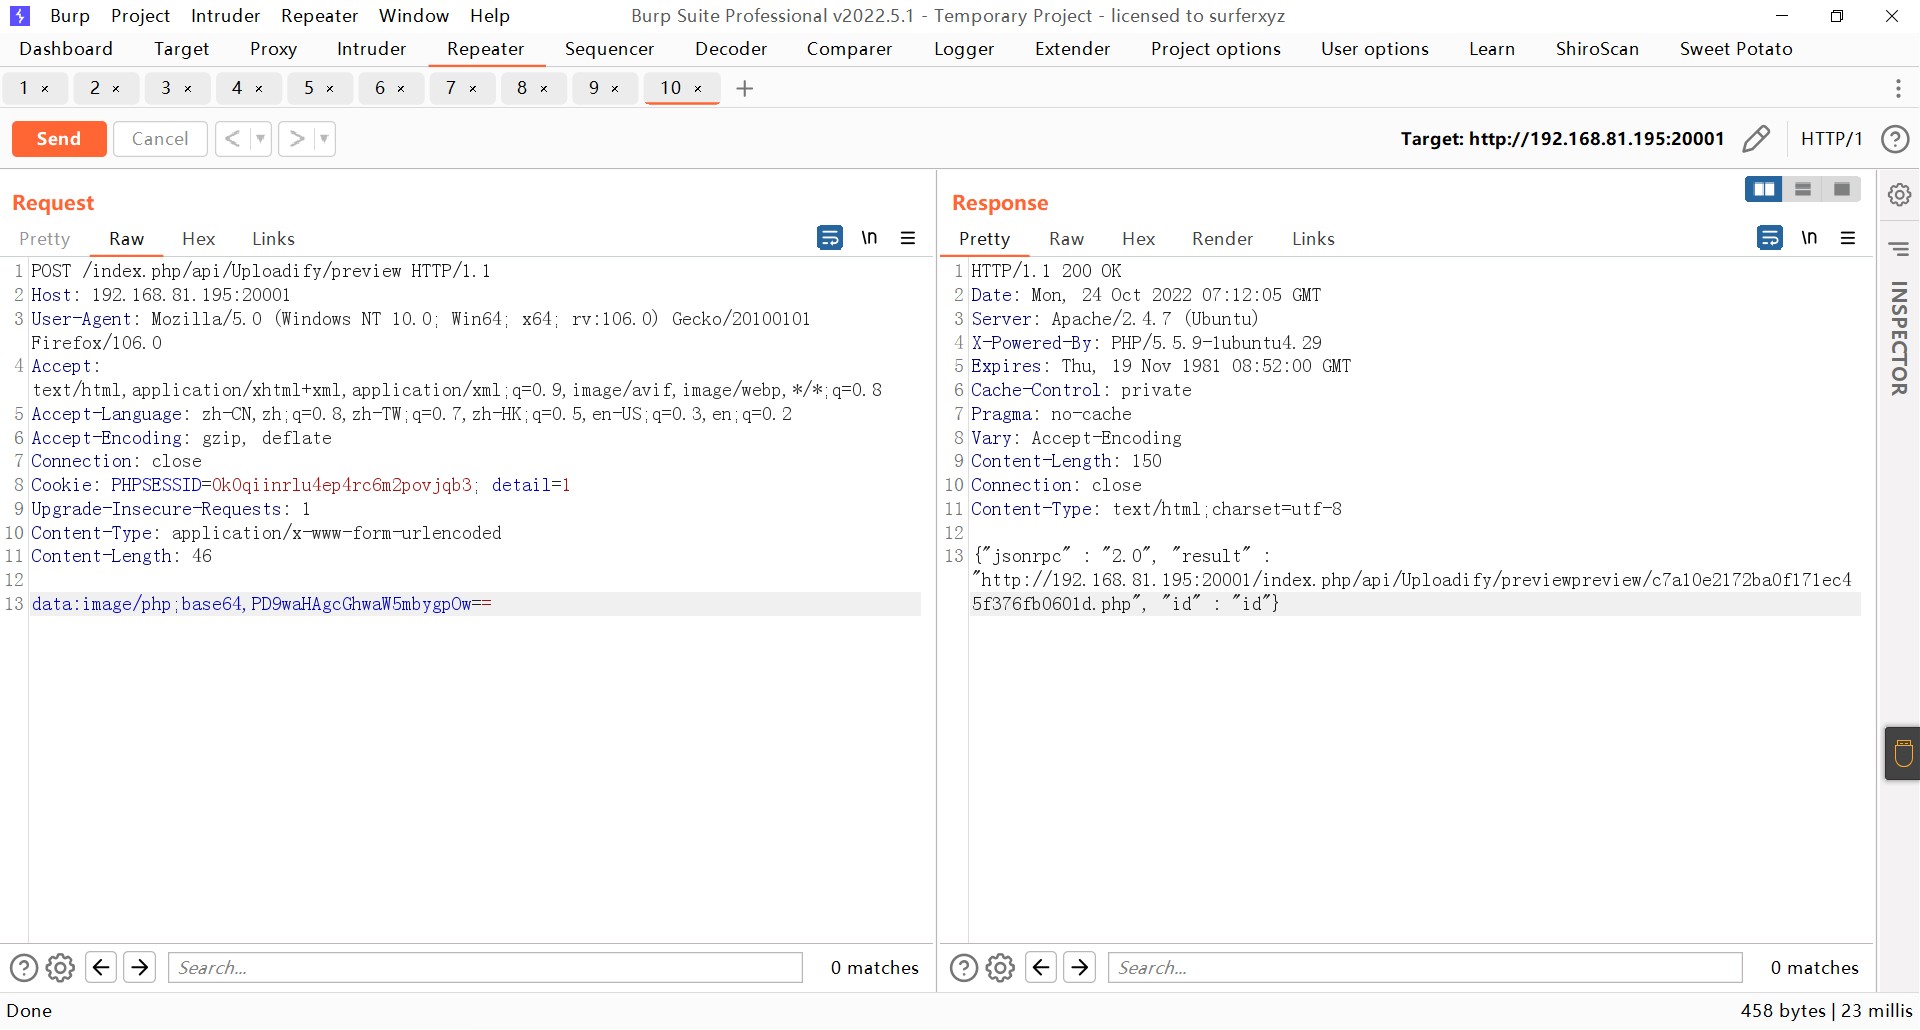Toggle the HTTP/1 protocol selector
Image resolution: width=1920 pixels, height=1030 pixels.
(1832, 139)
